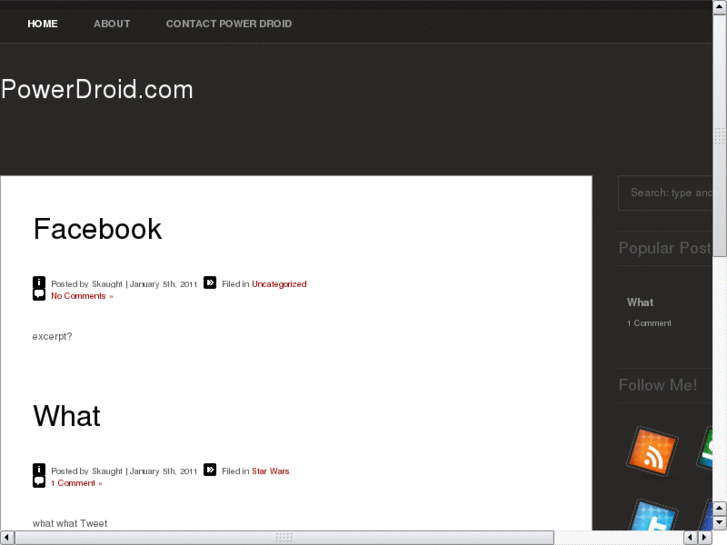Click '1 Comment' text in sidebar

(x=649, y=323)
